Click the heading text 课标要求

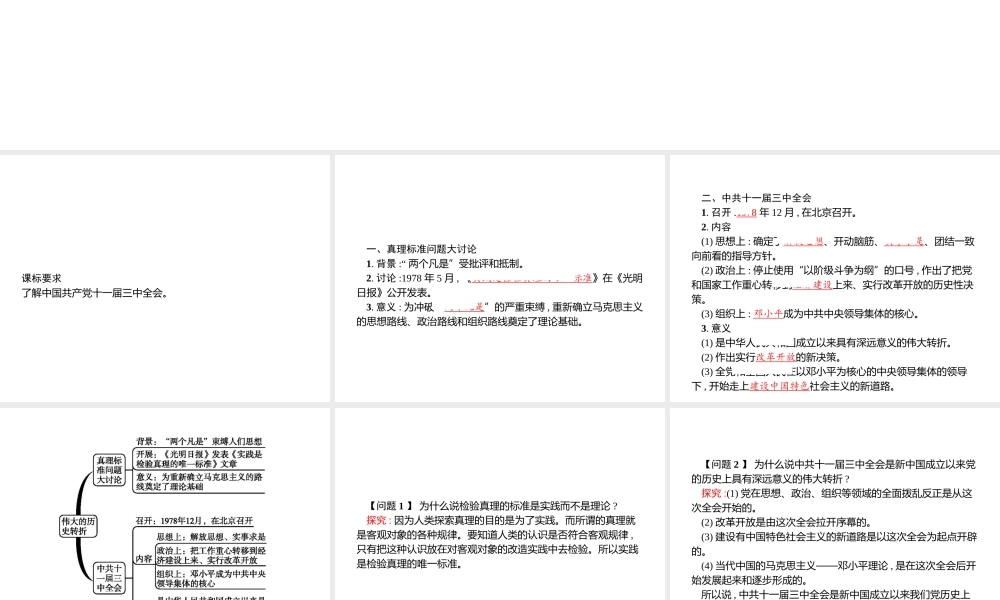coord(42,278)
